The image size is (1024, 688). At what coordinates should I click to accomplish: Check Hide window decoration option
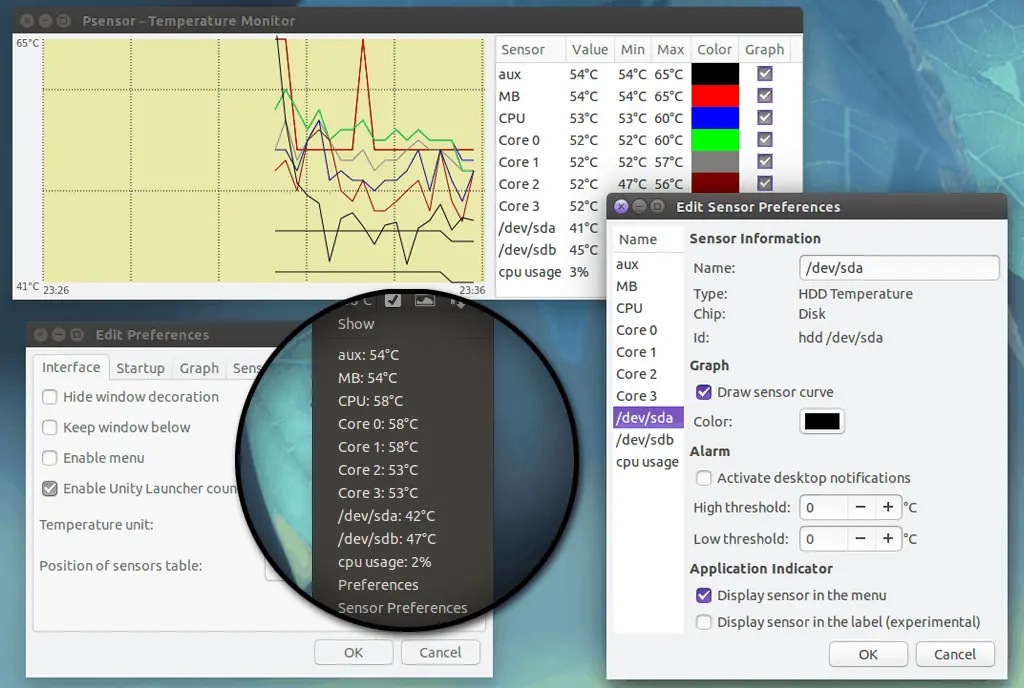tap(49, 397)
